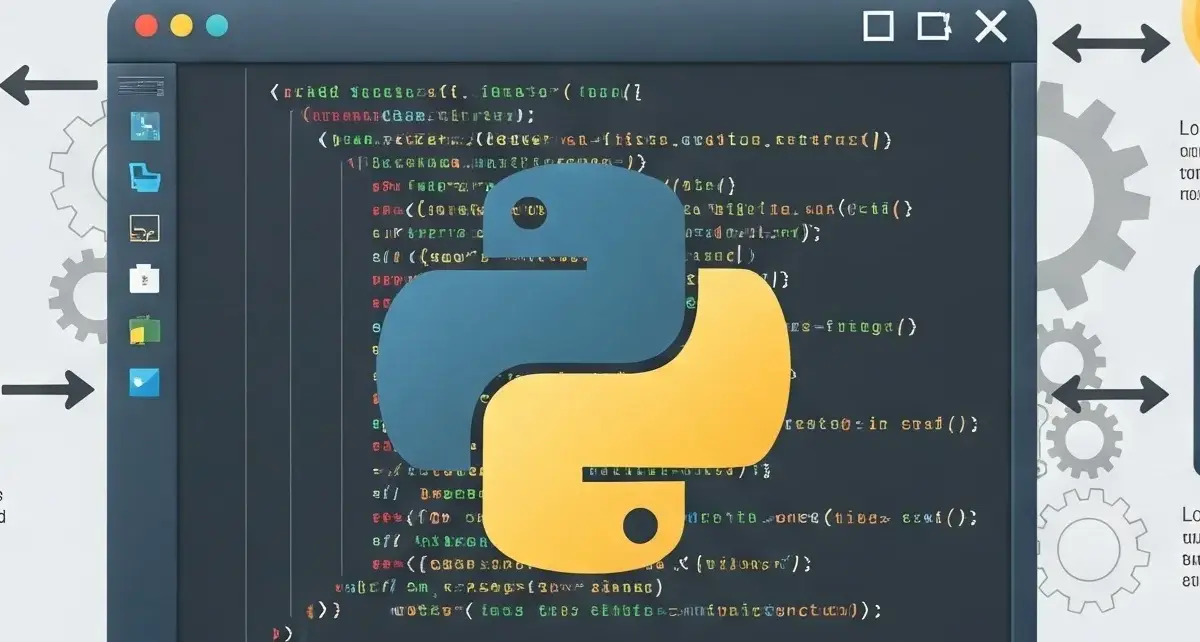The image size is (1200, 642).
Task: Select the dark outlined panel sidebar icon
Action: click(145, 228)
